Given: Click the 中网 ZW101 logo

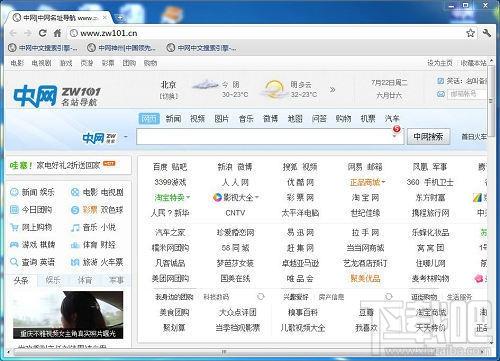Looking at the screenshot, I should point(57,96).
